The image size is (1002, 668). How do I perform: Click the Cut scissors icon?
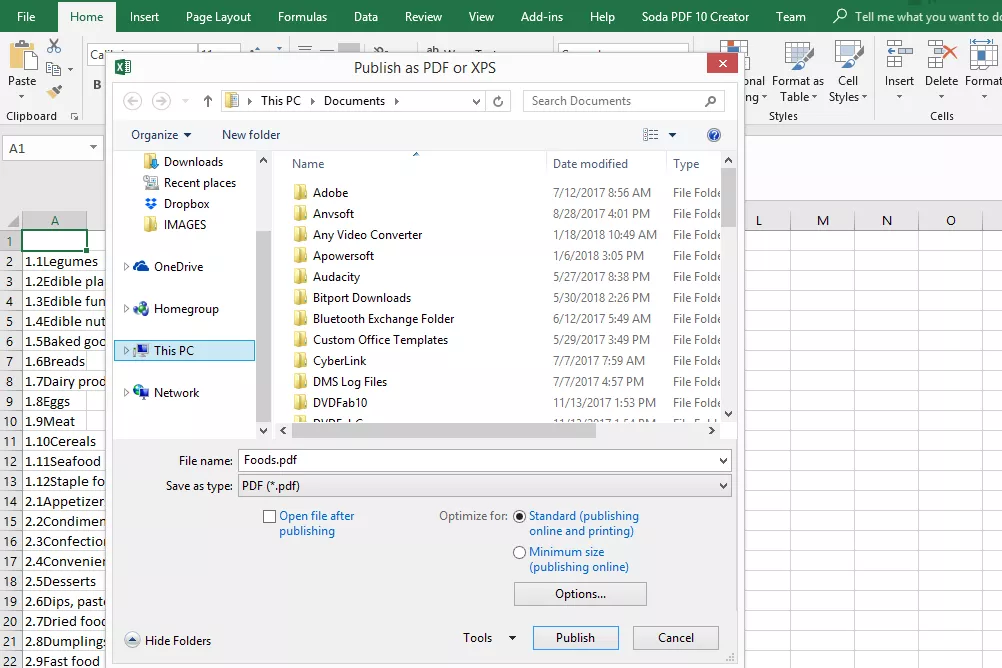[x=54, y=46]
